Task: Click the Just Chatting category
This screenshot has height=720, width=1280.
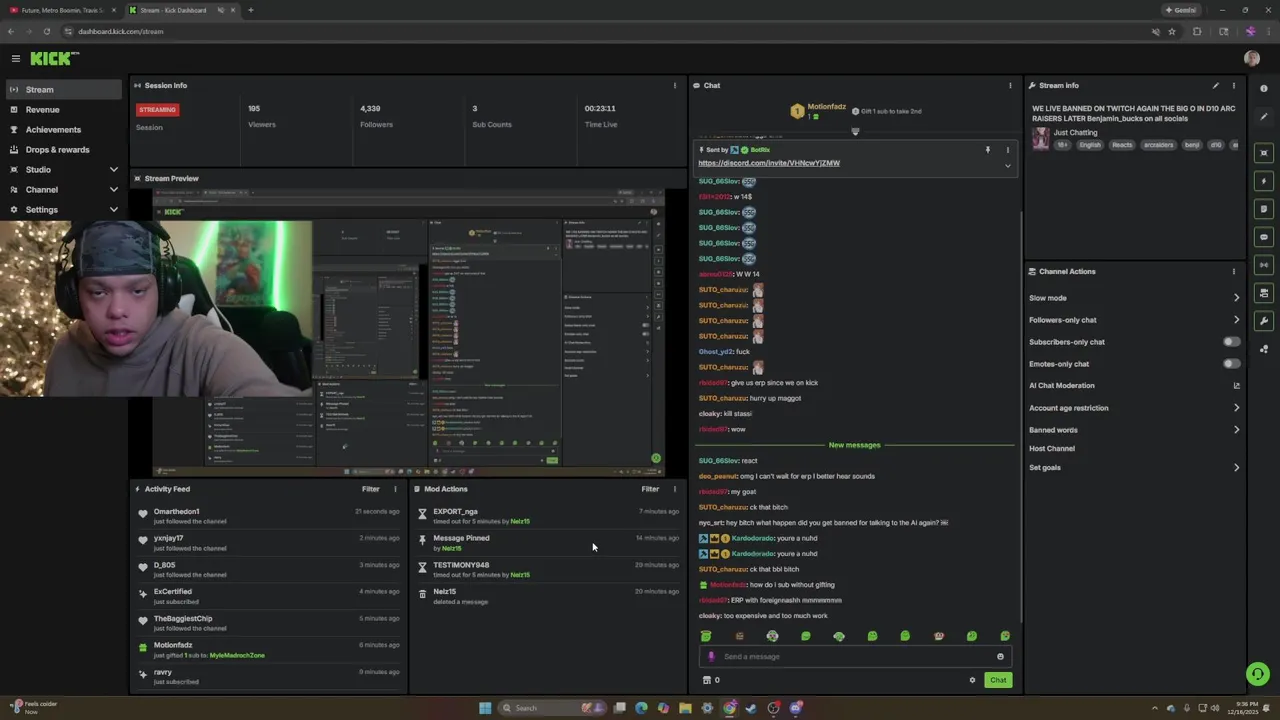Action: (1075, 132)
